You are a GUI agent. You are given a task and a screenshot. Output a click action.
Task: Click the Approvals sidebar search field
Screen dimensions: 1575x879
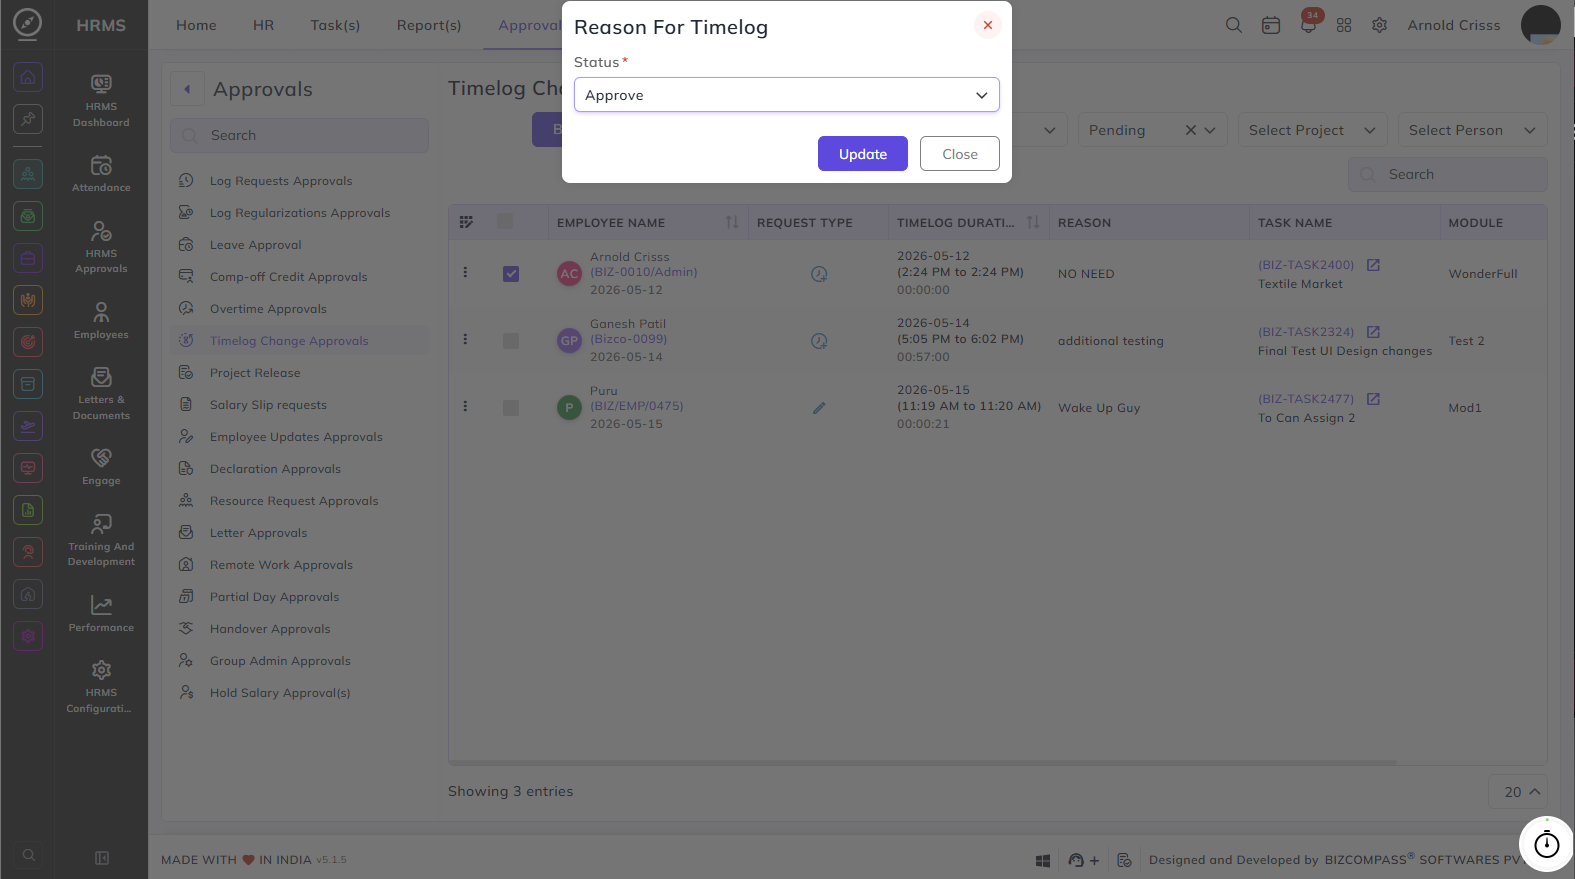pyautogui.click(x=299, y=135)
